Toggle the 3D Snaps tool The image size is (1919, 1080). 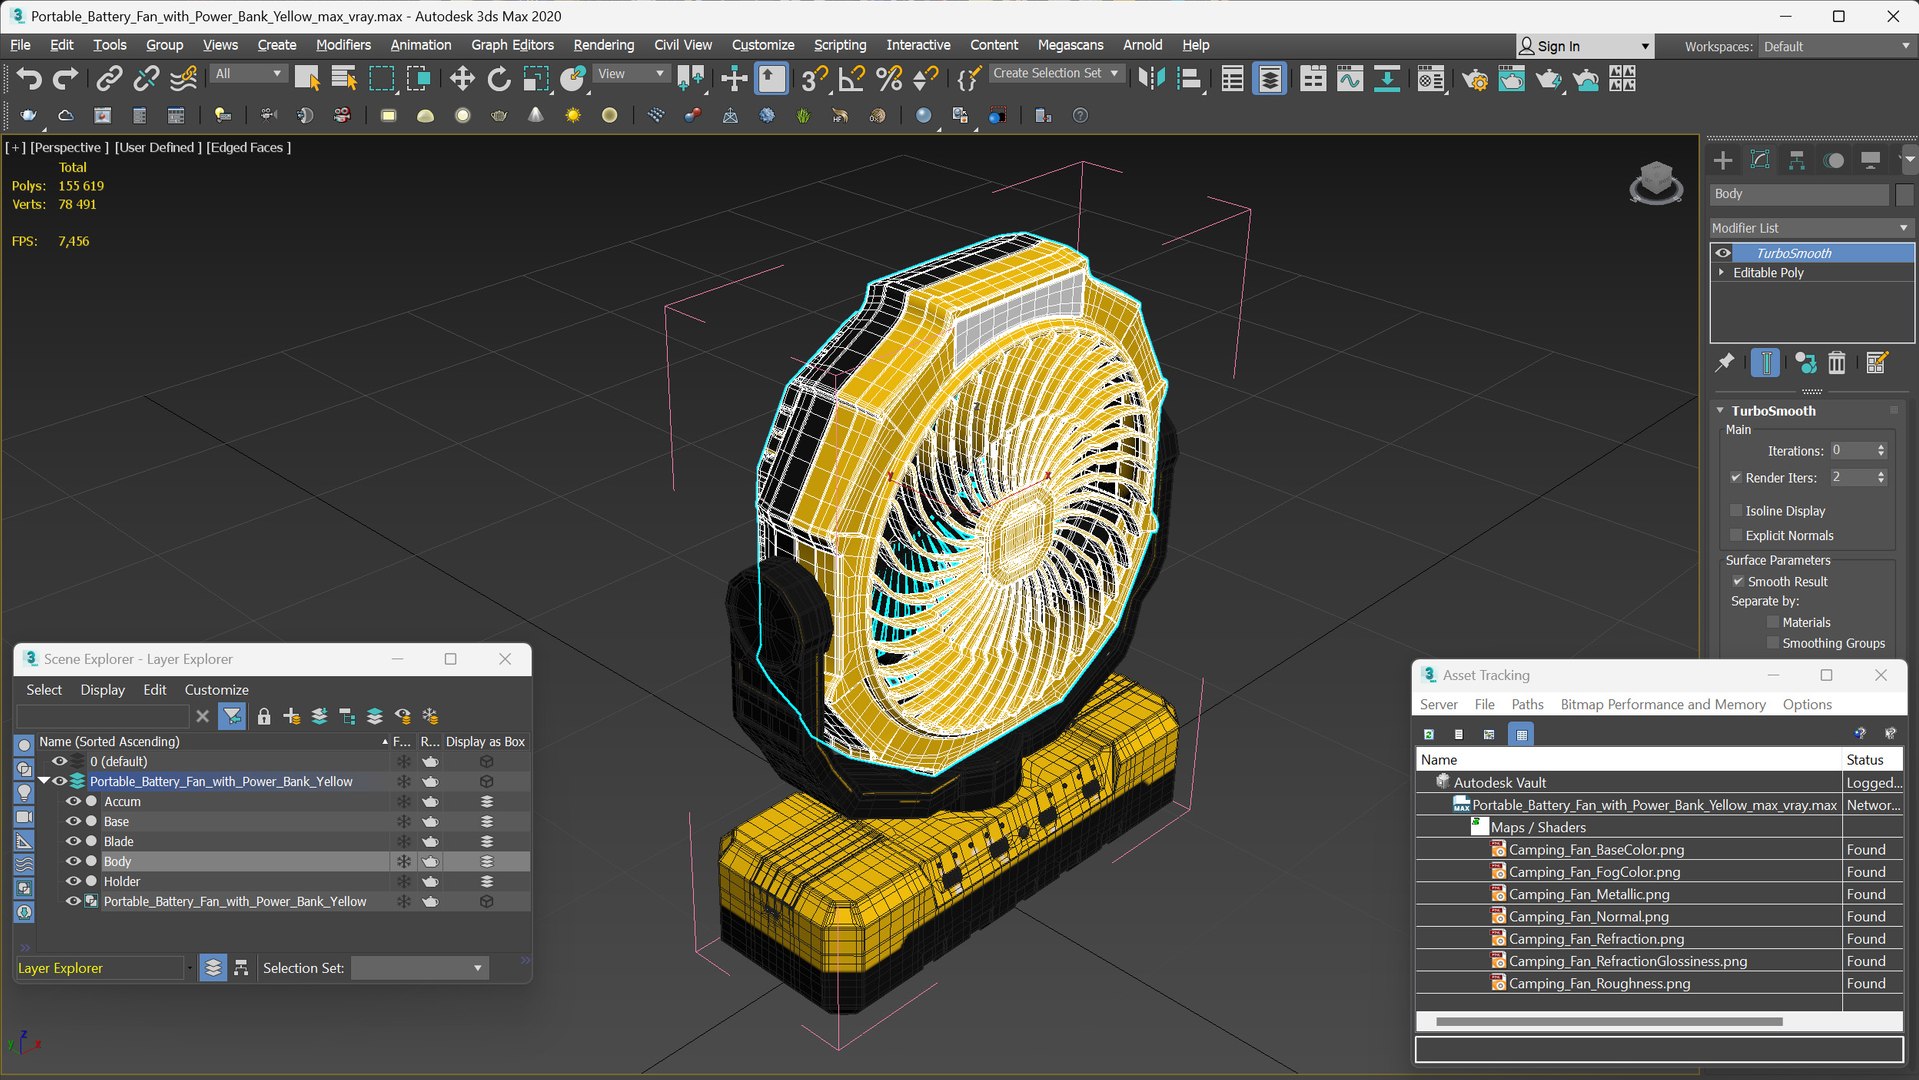pyautogui.click(x=814, y=79)
